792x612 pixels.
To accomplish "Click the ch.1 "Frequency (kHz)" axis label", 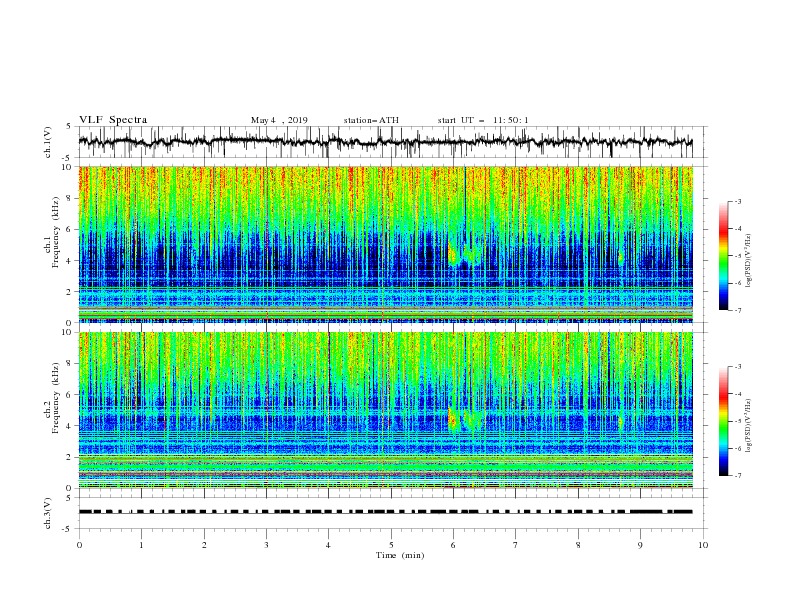I will [56, 232].
